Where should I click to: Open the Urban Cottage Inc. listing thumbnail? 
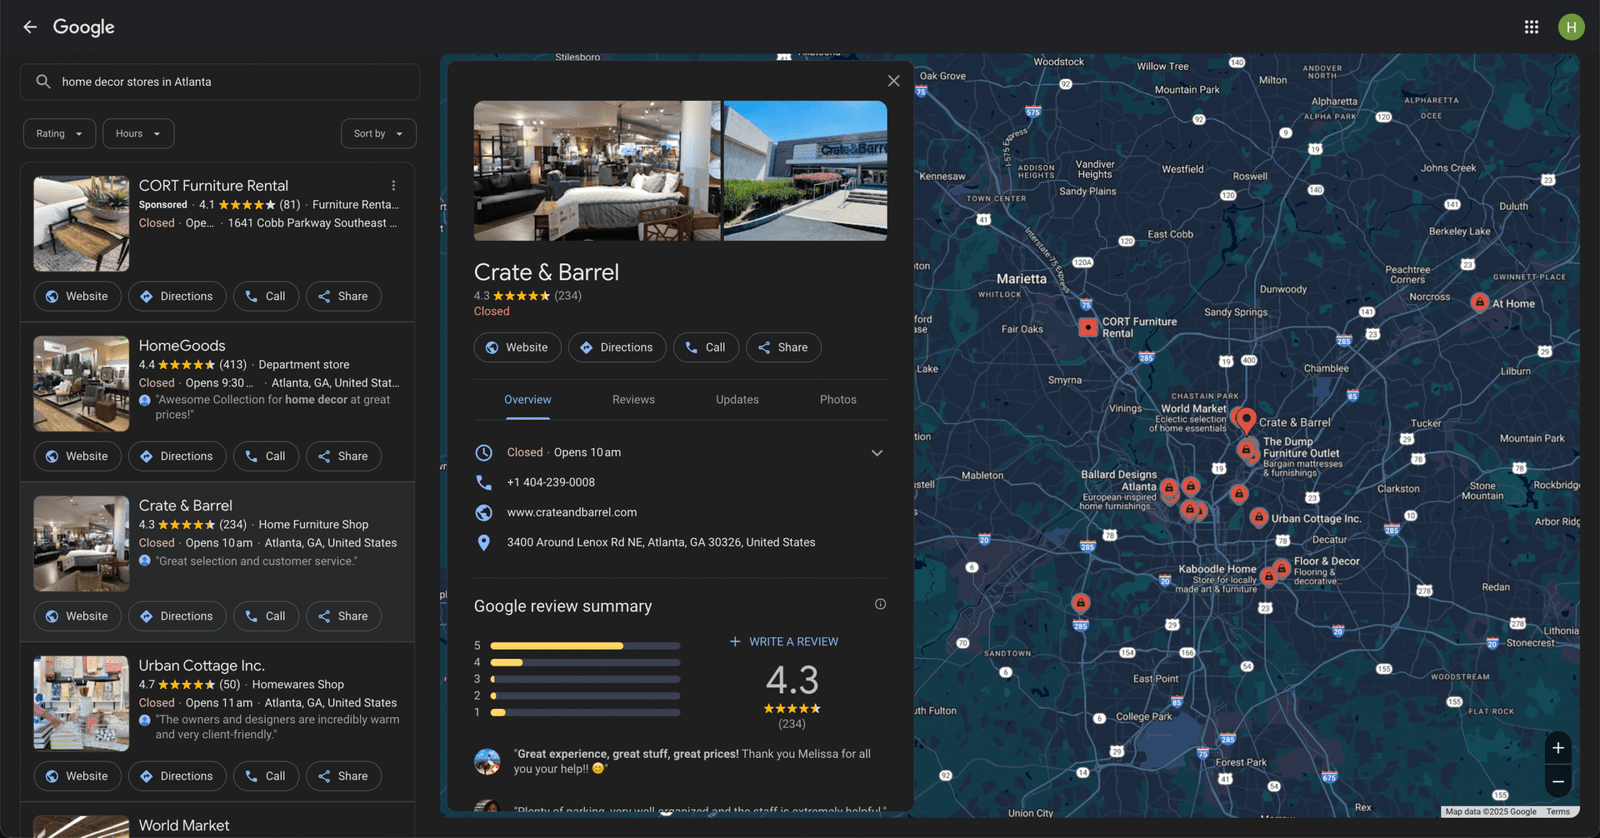81,704
